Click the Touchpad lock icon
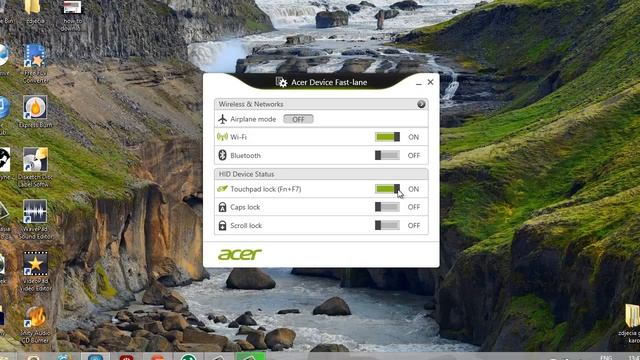Screen dimensions: 640x360 [x=222, y=189]
